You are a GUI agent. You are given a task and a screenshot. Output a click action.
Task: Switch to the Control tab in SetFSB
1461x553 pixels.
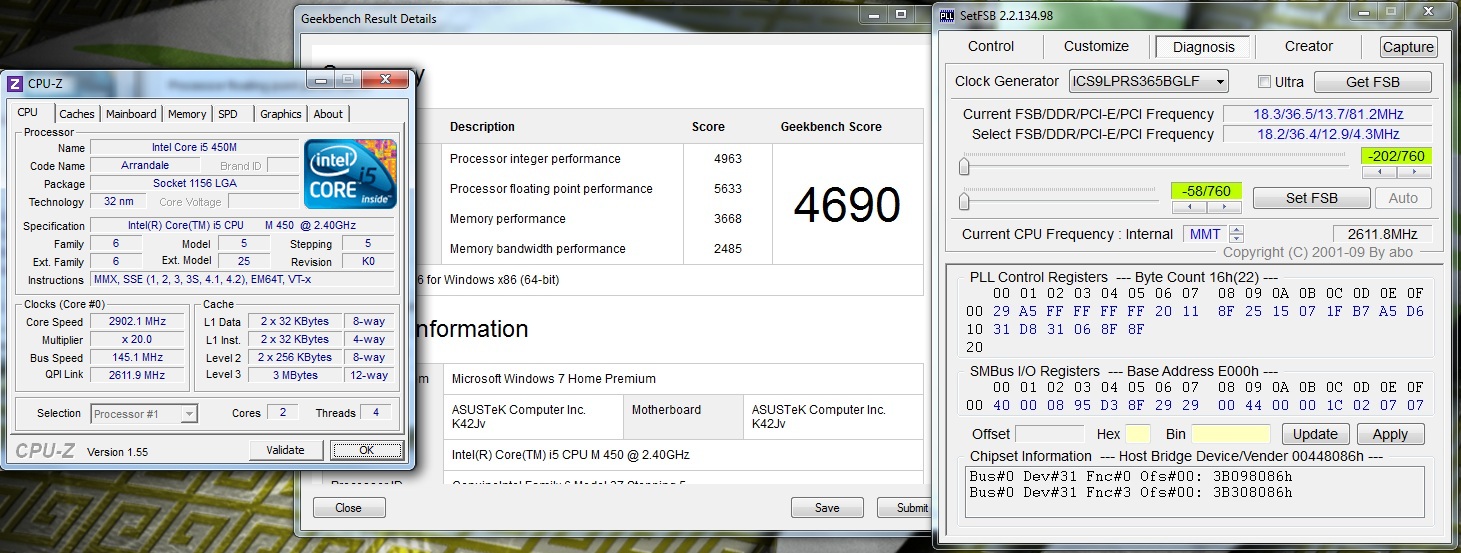991,46
